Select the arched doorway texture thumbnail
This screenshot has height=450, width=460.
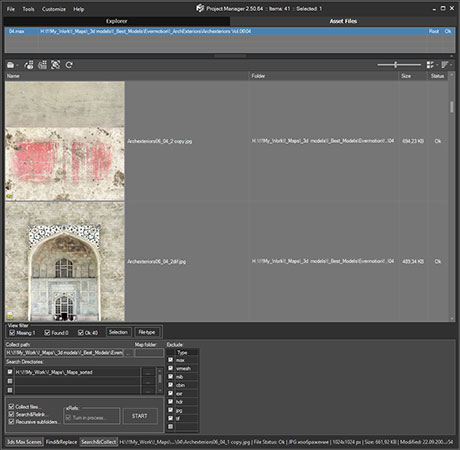65,262
